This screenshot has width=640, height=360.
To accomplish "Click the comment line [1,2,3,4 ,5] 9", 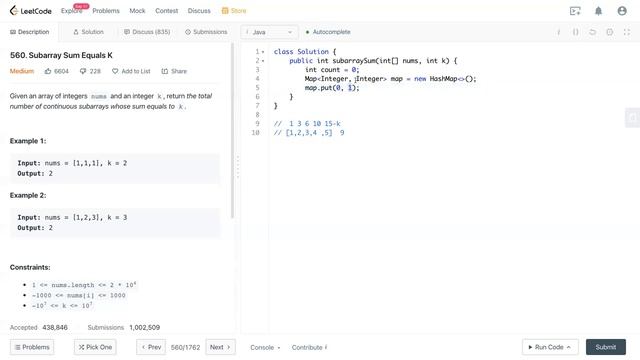I will pyautogui.click(x=309, y=133).
